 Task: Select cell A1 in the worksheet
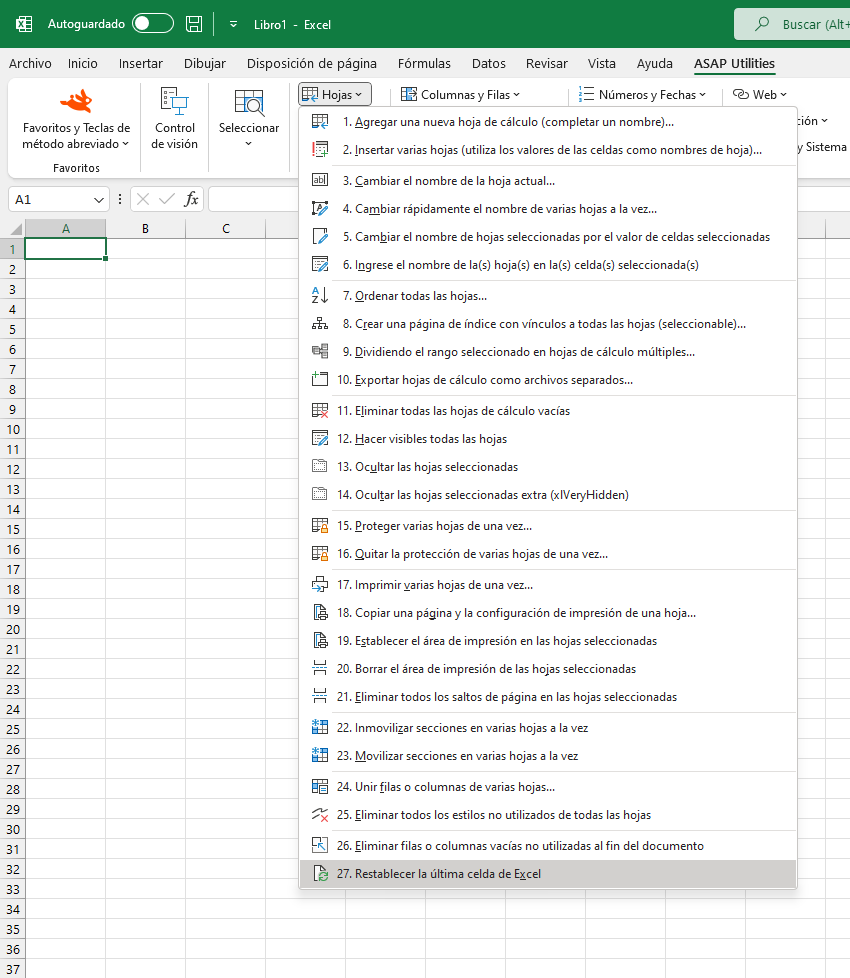[x=65, y=248]
